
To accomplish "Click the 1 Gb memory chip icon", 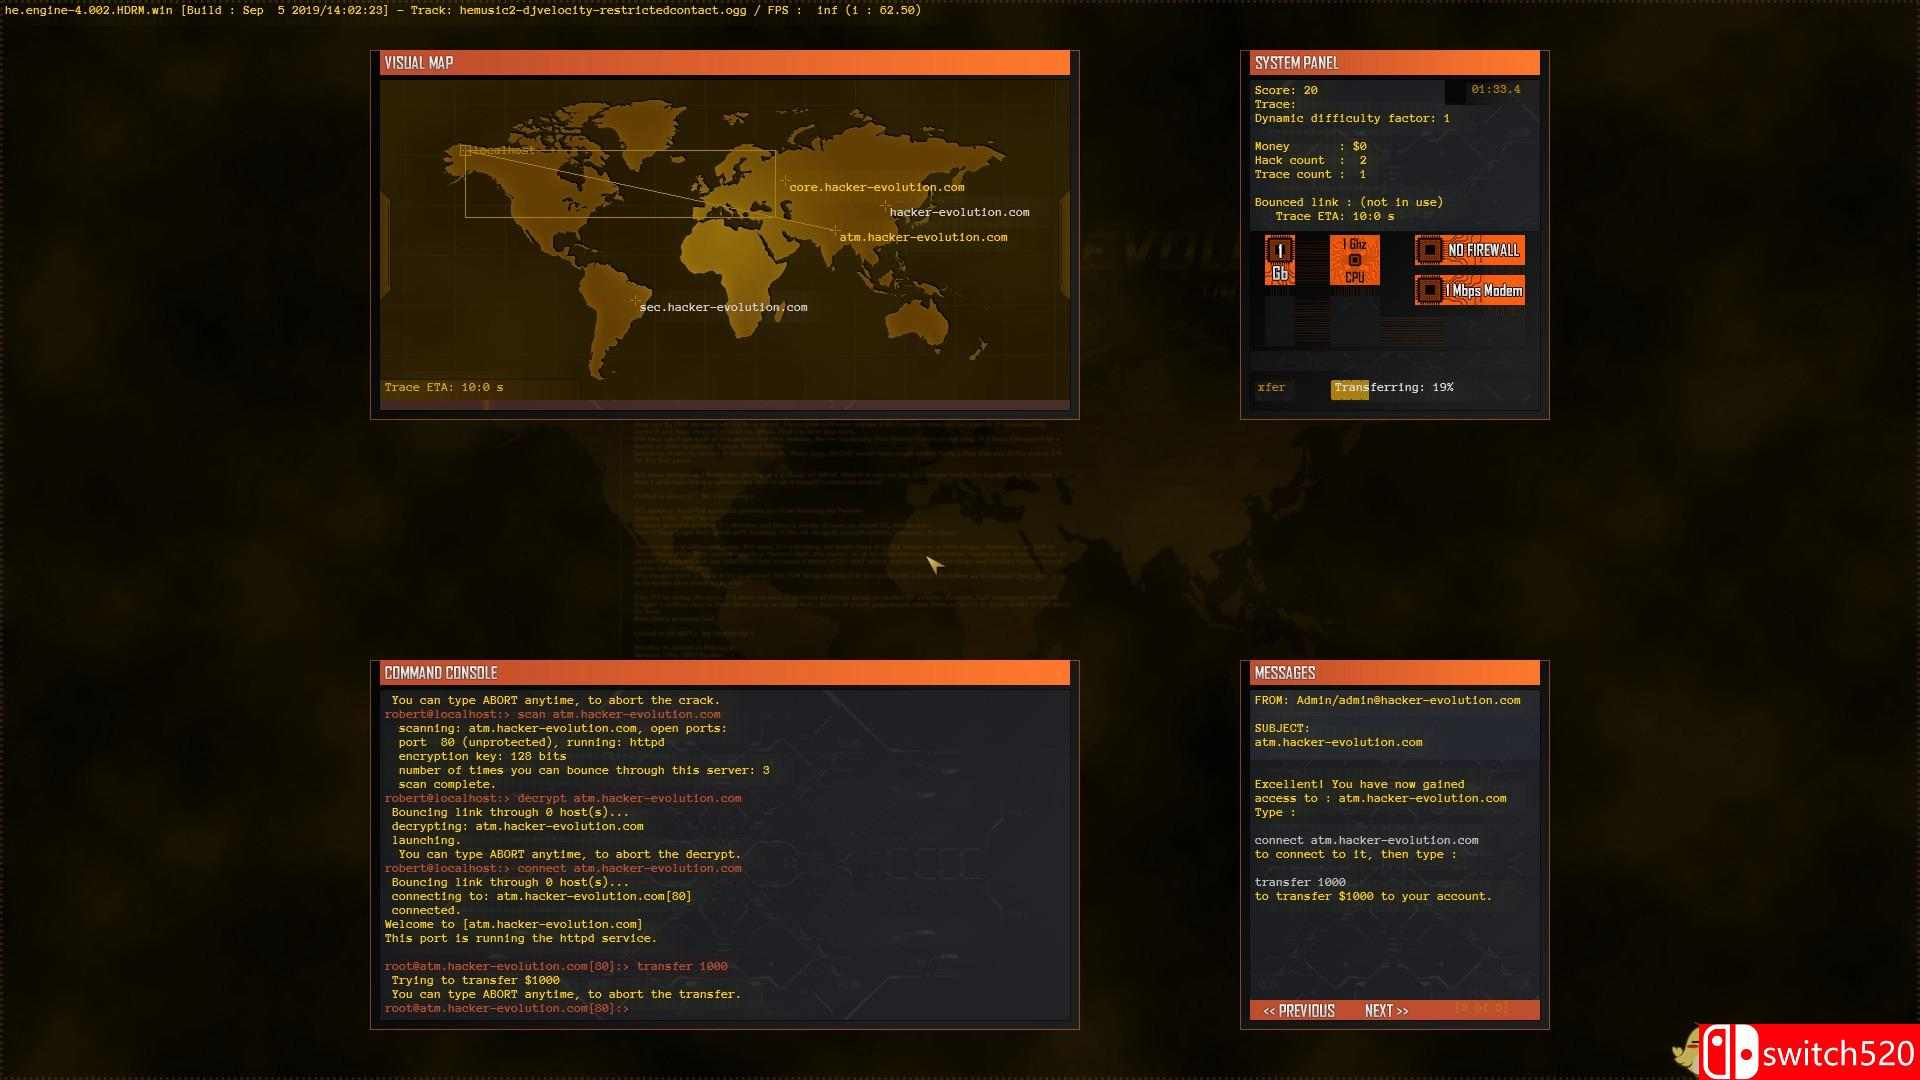I will tap(1280, 261).
